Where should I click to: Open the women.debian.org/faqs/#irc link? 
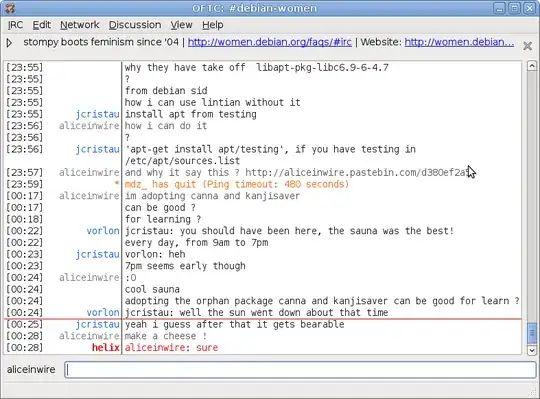[270, 42]
